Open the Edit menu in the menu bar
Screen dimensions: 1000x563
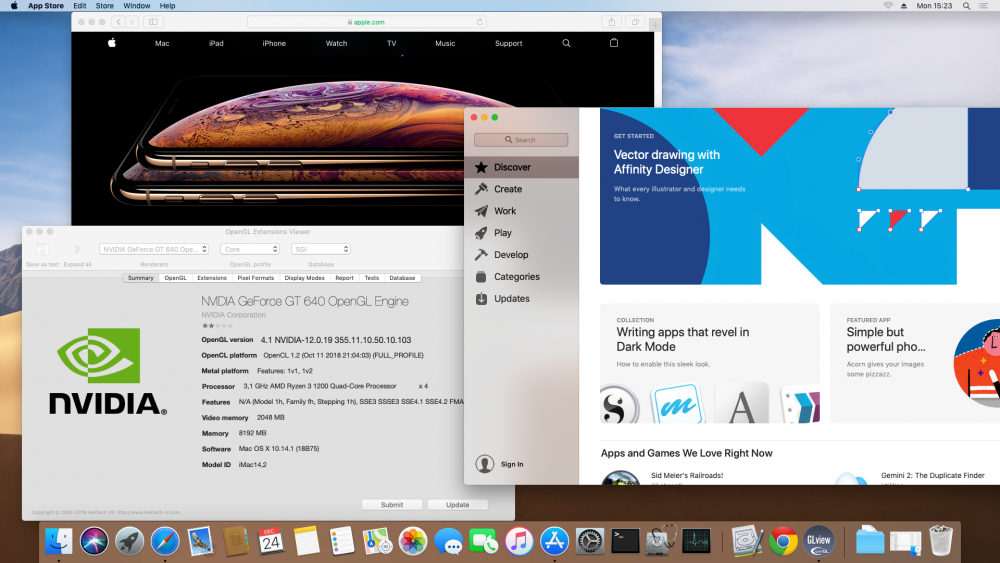click(x=80, y=6)
